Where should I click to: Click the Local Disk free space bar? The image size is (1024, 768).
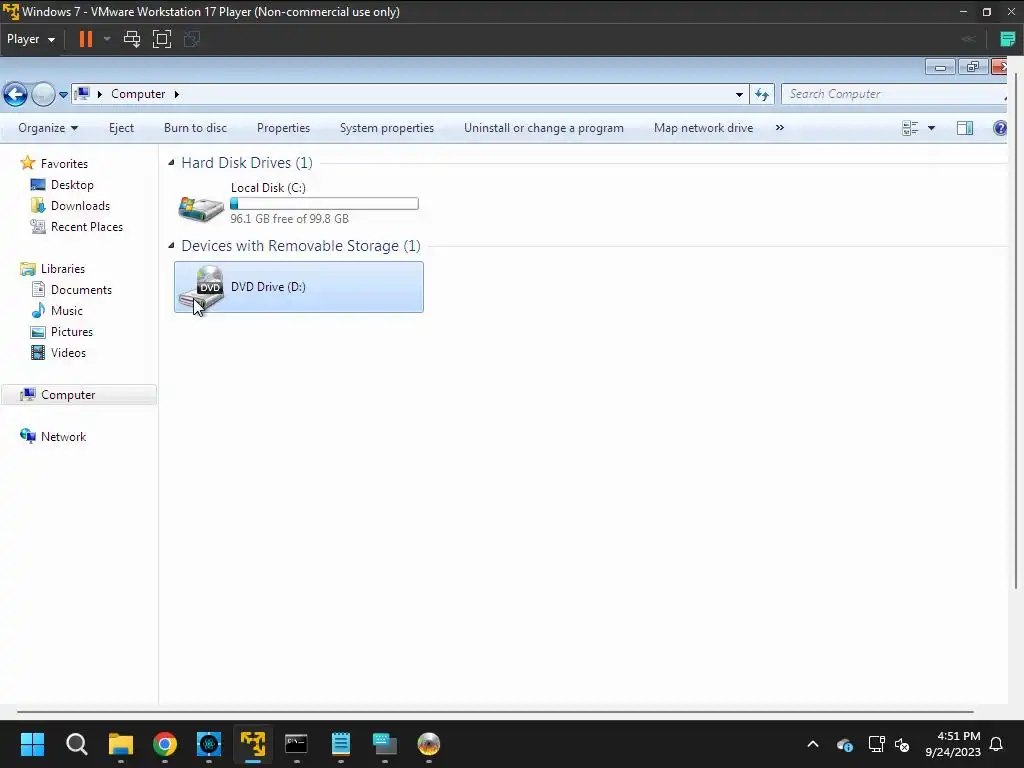point(324,204)
